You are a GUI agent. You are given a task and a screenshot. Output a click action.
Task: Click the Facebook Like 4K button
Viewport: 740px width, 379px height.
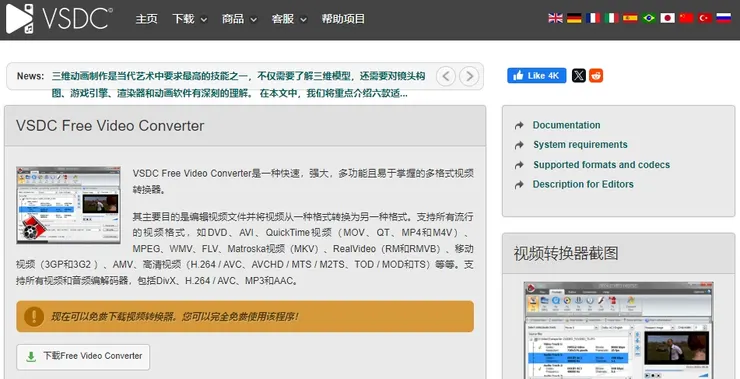[x=537, y=76]
